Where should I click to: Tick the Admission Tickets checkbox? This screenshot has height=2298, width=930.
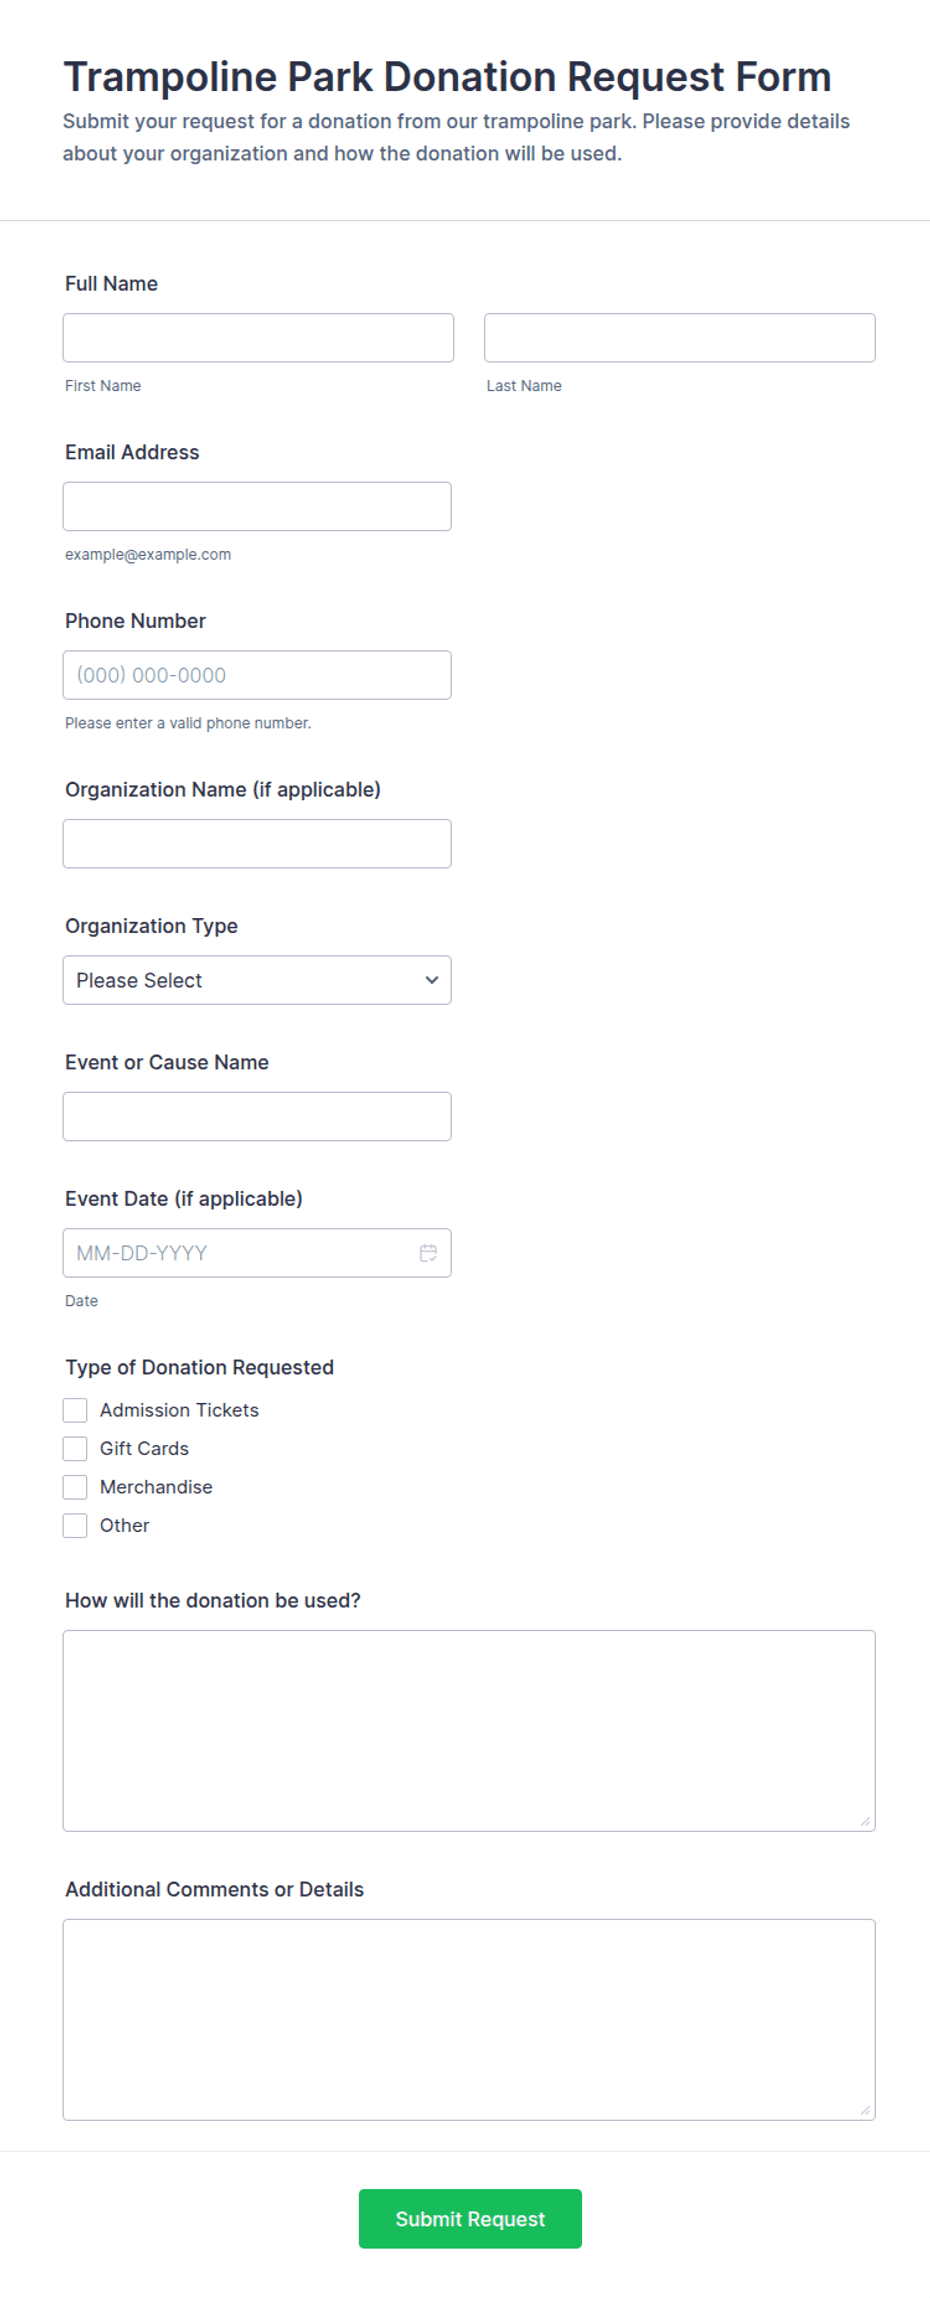[75, 1410]
